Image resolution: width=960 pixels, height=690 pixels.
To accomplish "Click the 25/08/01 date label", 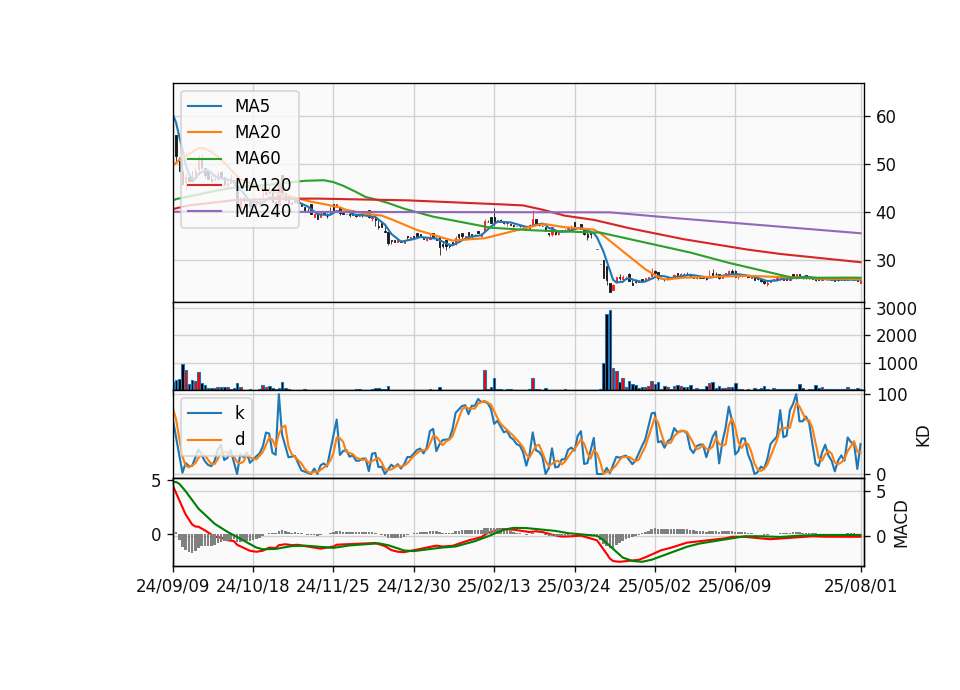I will point(861,586).
